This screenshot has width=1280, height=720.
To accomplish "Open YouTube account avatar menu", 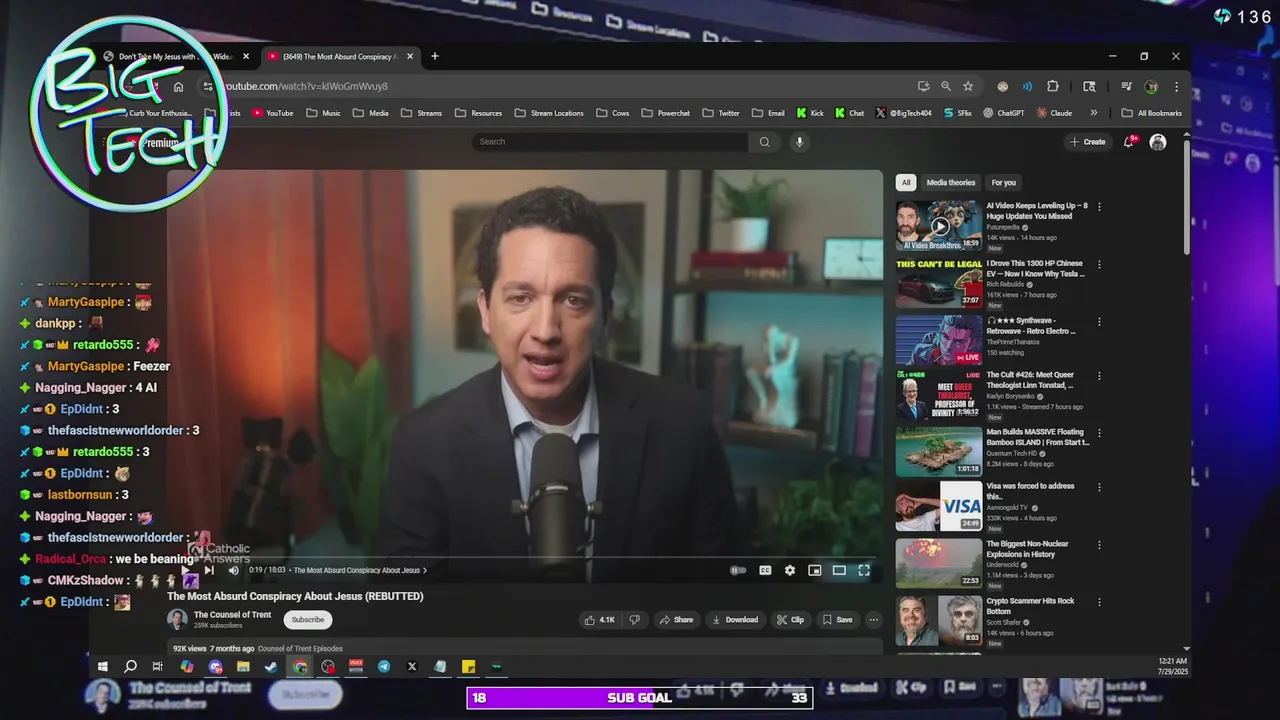I will (x=1158, y=142).
